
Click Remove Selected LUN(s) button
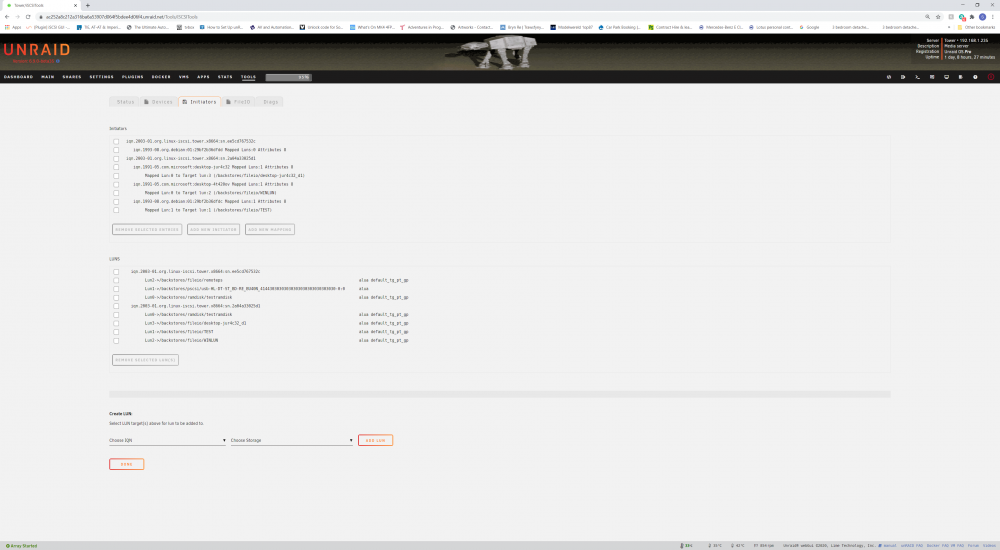click(x=145, y=360)
